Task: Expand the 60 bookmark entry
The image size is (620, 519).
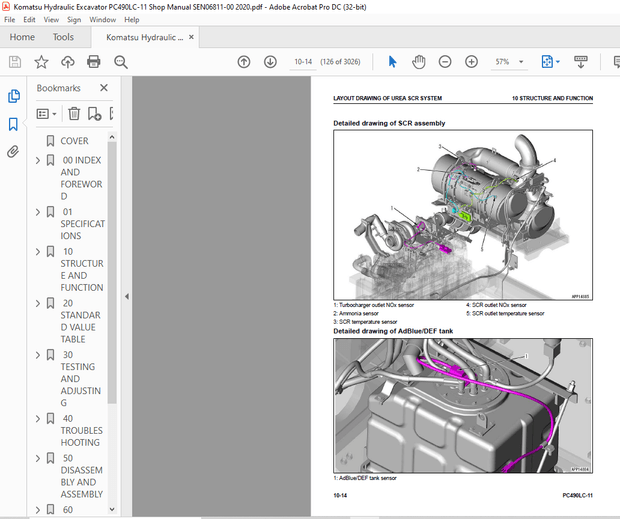Action: point(38,510)
